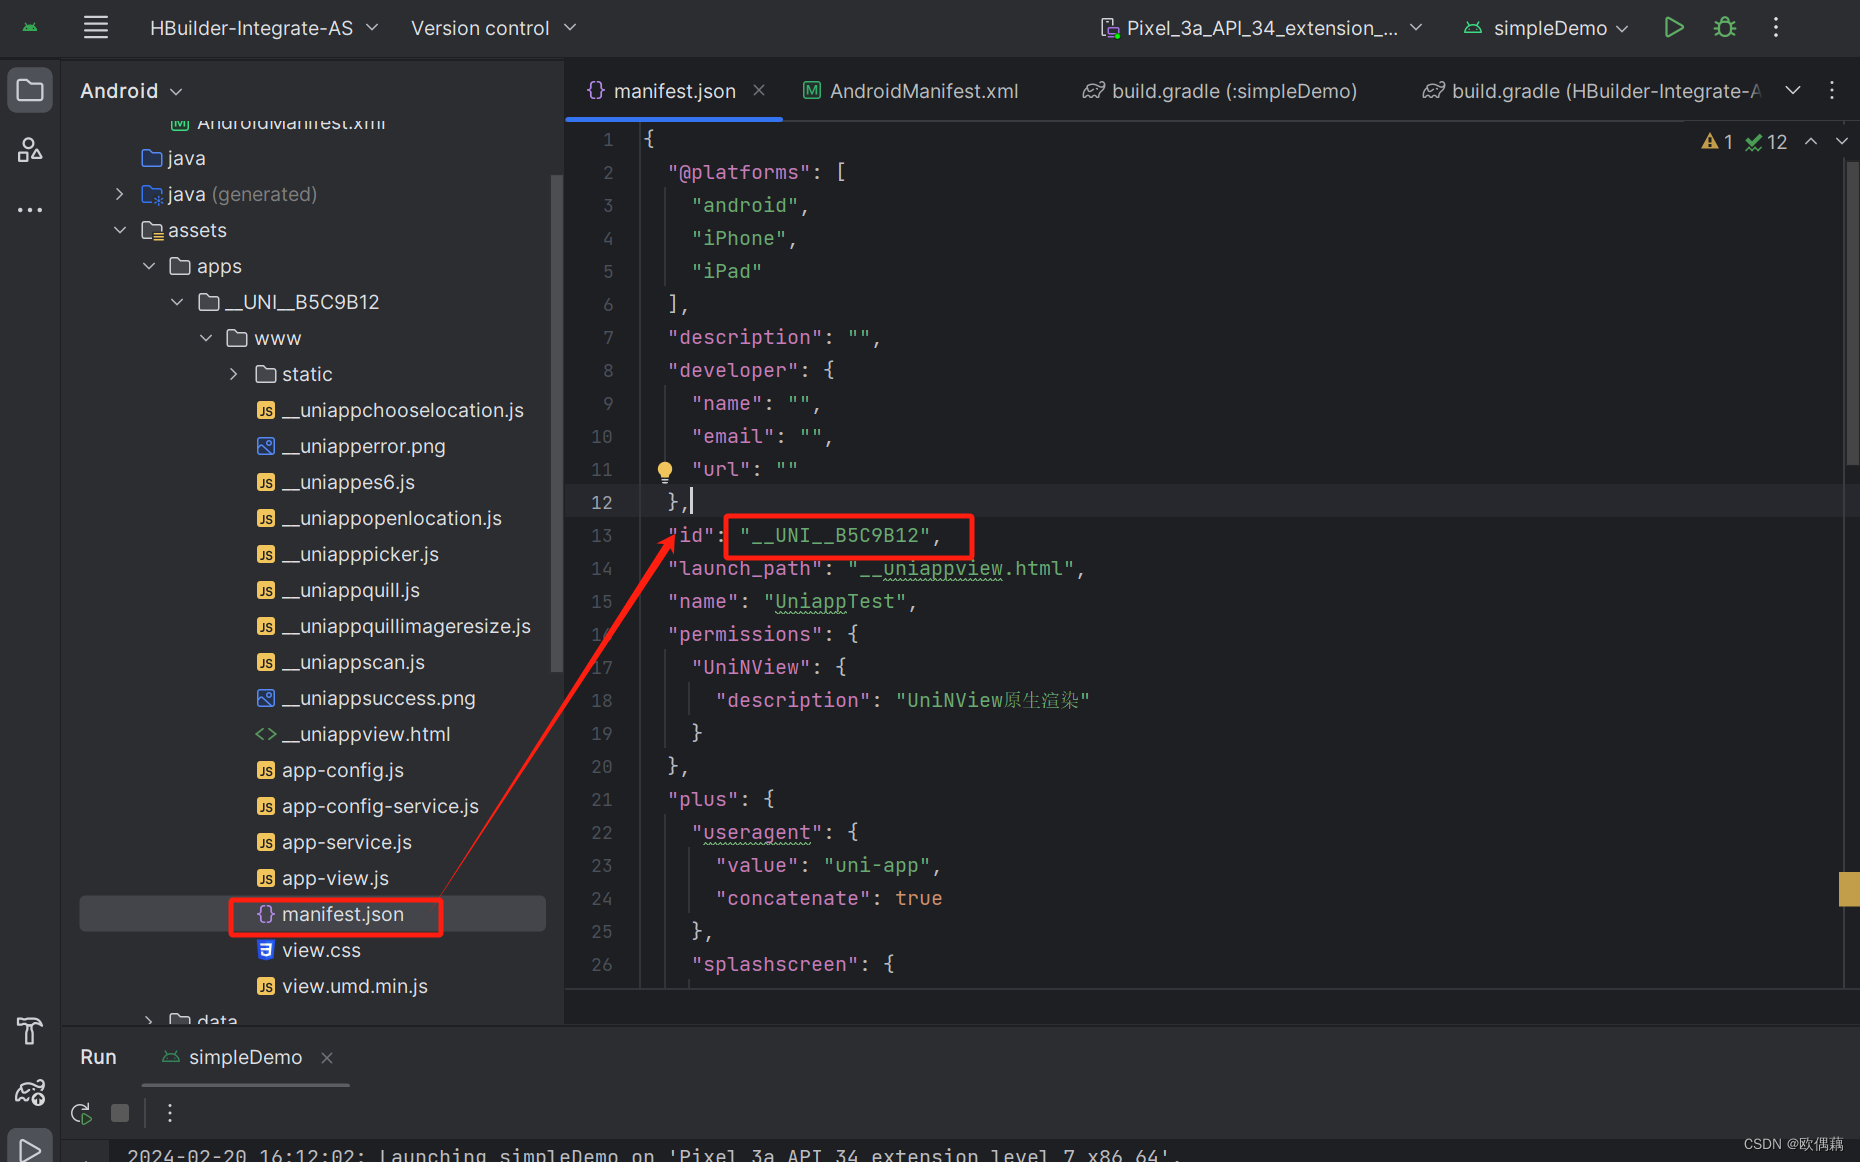Open the Run tool window icon

(30, 1148)
